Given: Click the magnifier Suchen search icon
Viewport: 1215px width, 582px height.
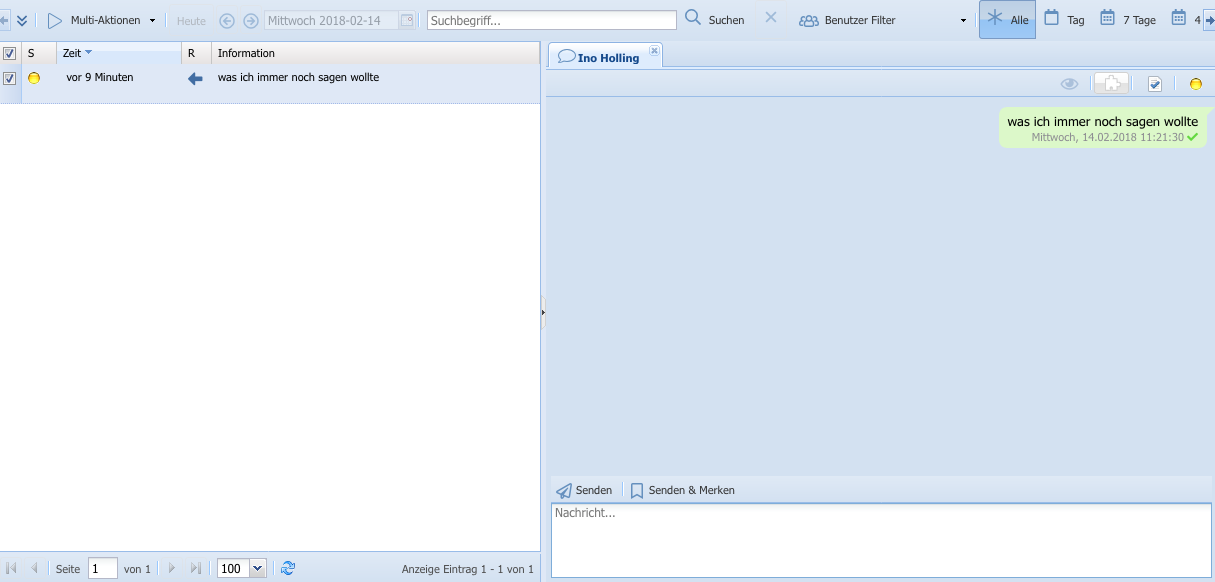Looking at the screenshot, I should click(x=693, y=19).
